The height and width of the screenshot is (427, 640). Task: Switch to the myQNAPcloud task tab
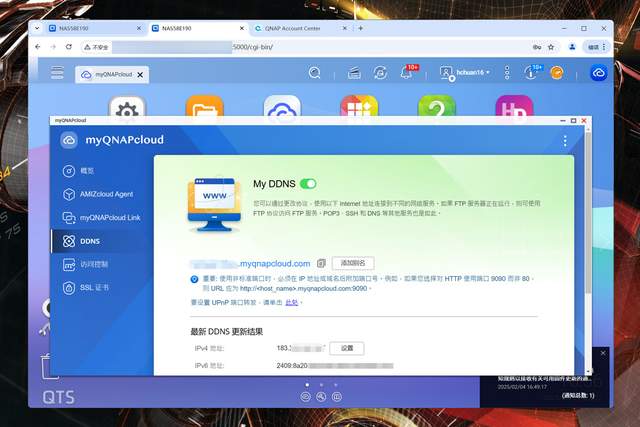click(x=107, y=75)
